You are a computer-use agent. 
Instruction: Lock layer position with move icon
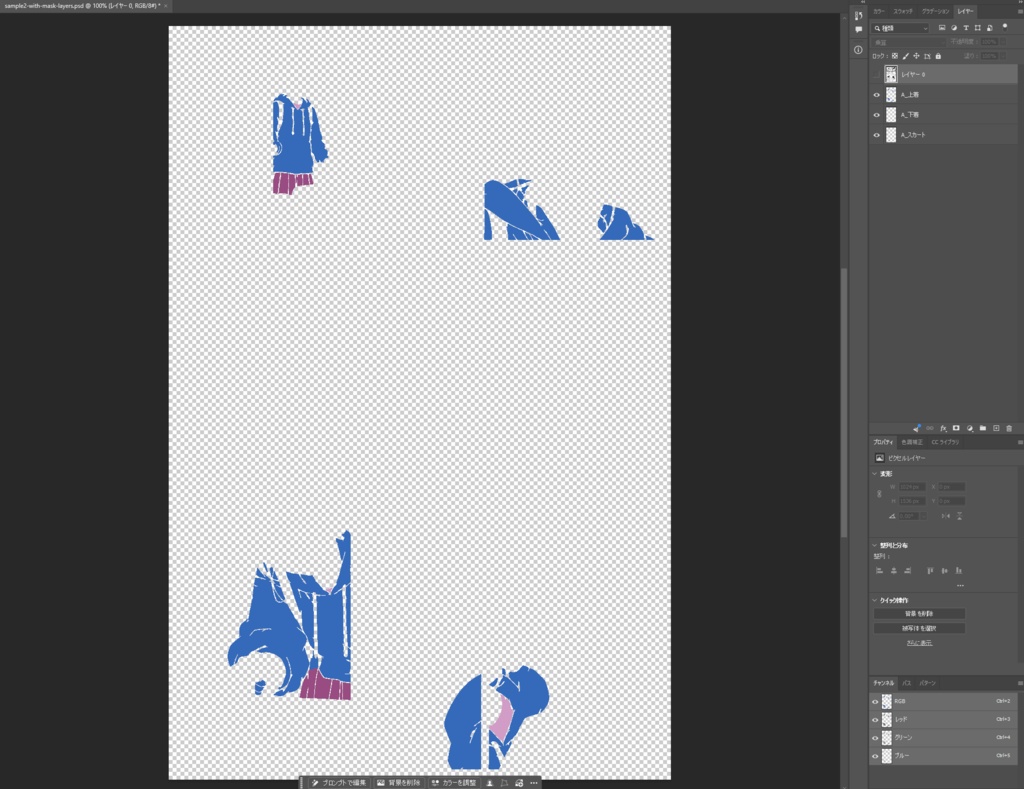916,56
